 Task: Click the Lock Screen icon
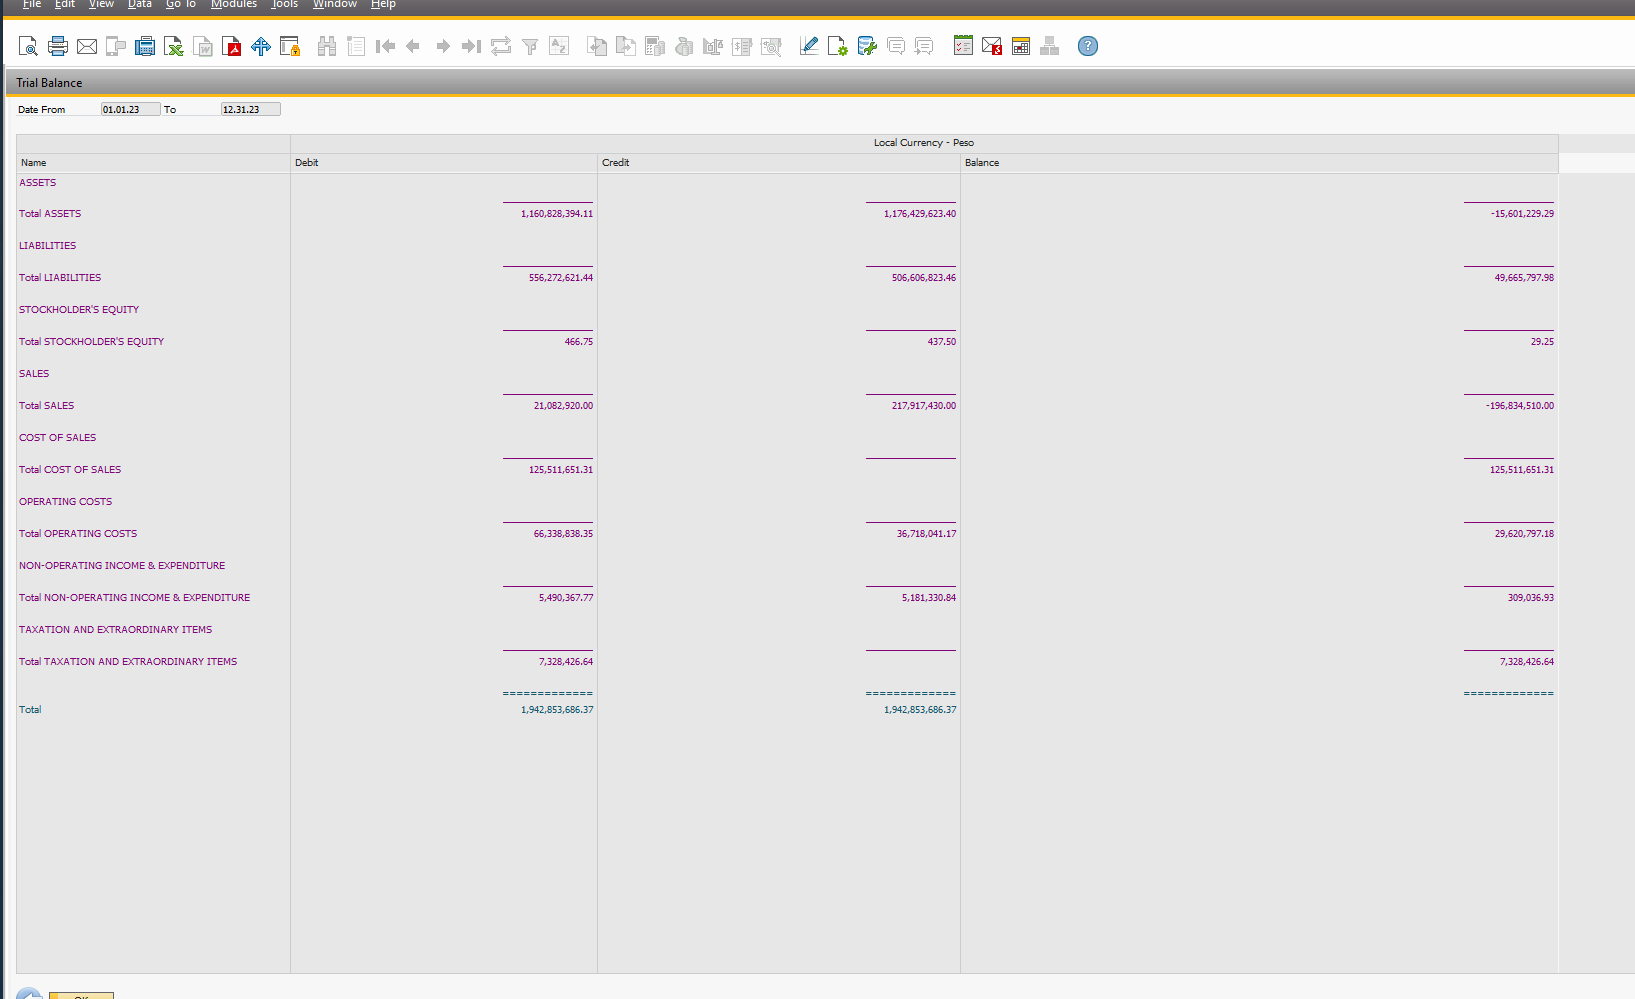pos(290,46)
